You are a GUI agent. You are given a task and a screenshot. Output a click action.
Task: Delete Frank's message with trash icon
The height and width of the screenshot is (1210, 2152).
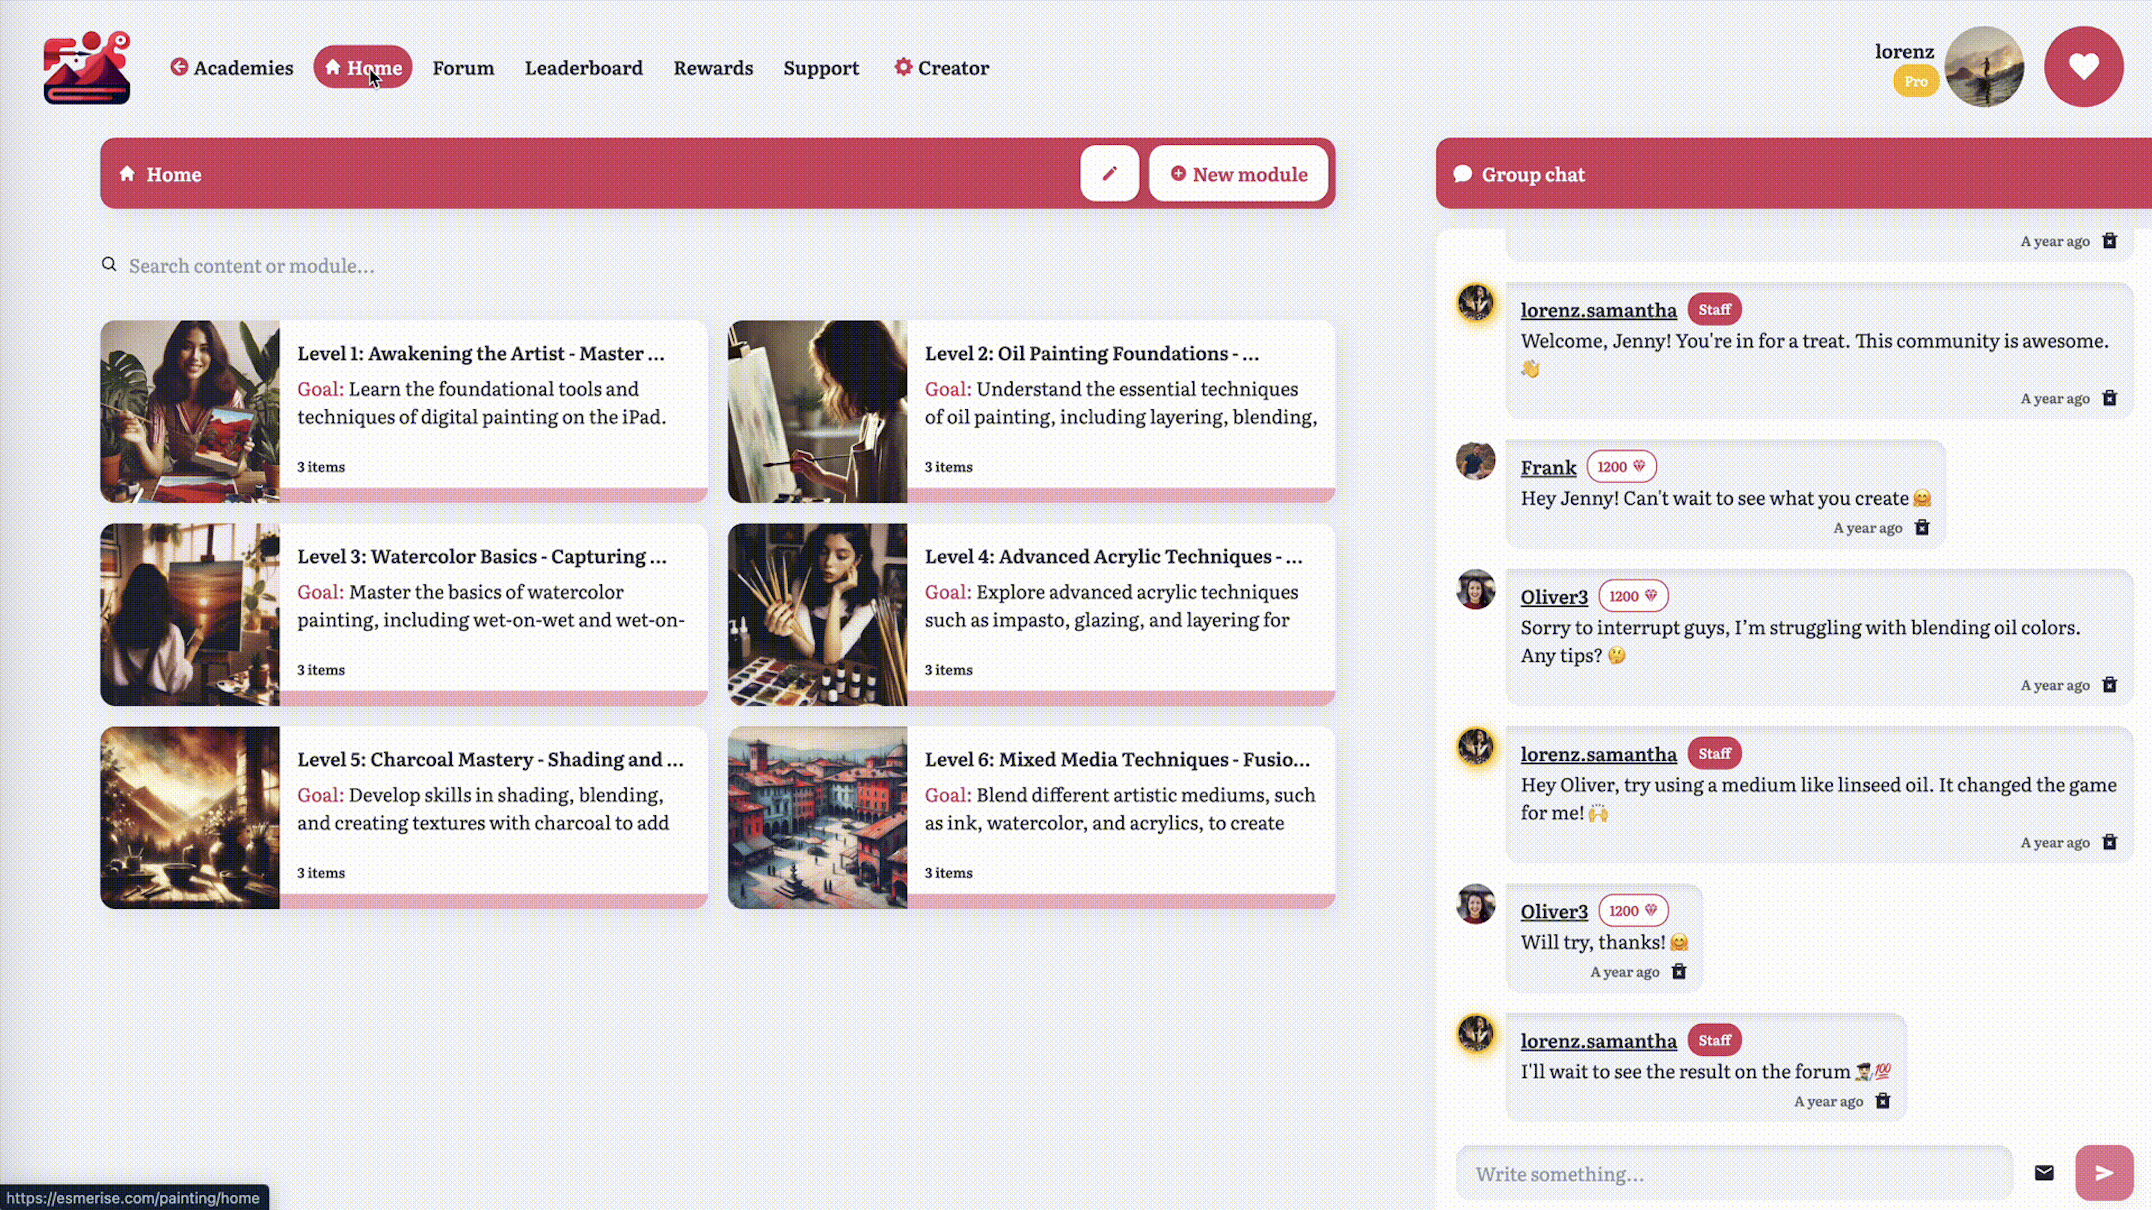click(x=1921, y=528)
